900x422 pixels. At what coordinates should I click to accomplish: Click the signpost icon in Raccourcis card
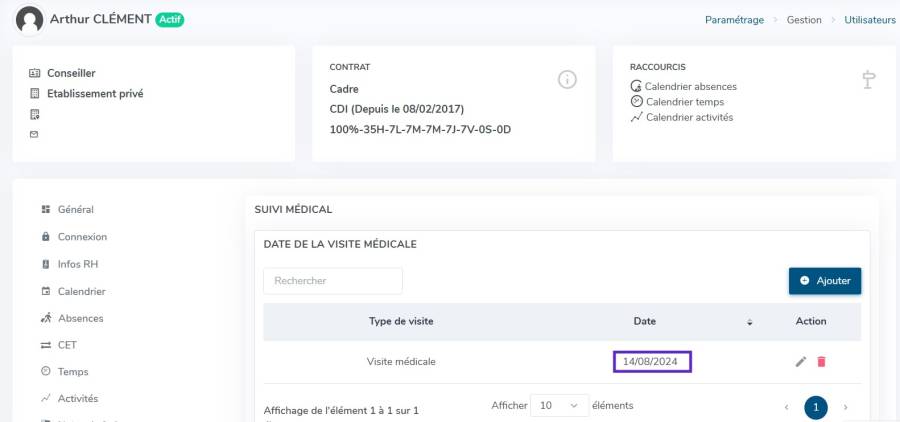(868, 80)
